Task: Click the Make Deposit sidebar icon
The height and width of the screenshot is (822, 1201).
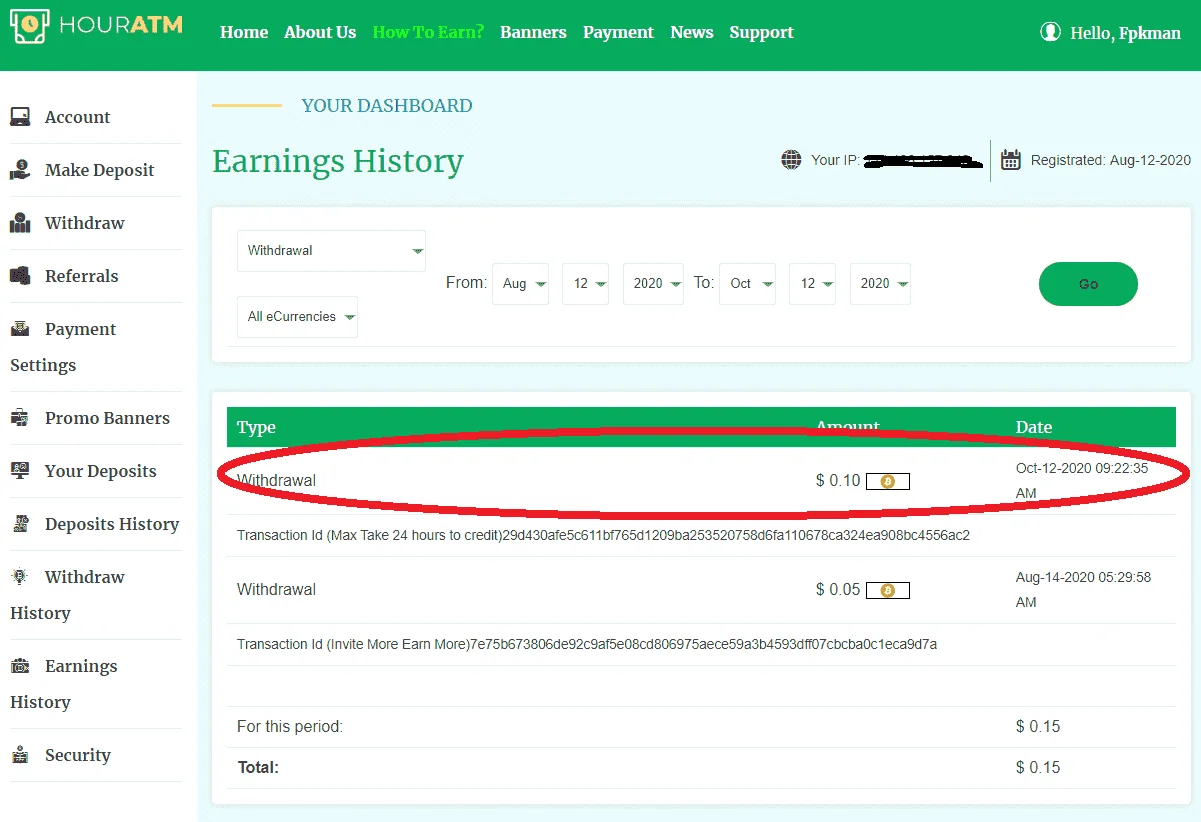Action: point(20,170)
